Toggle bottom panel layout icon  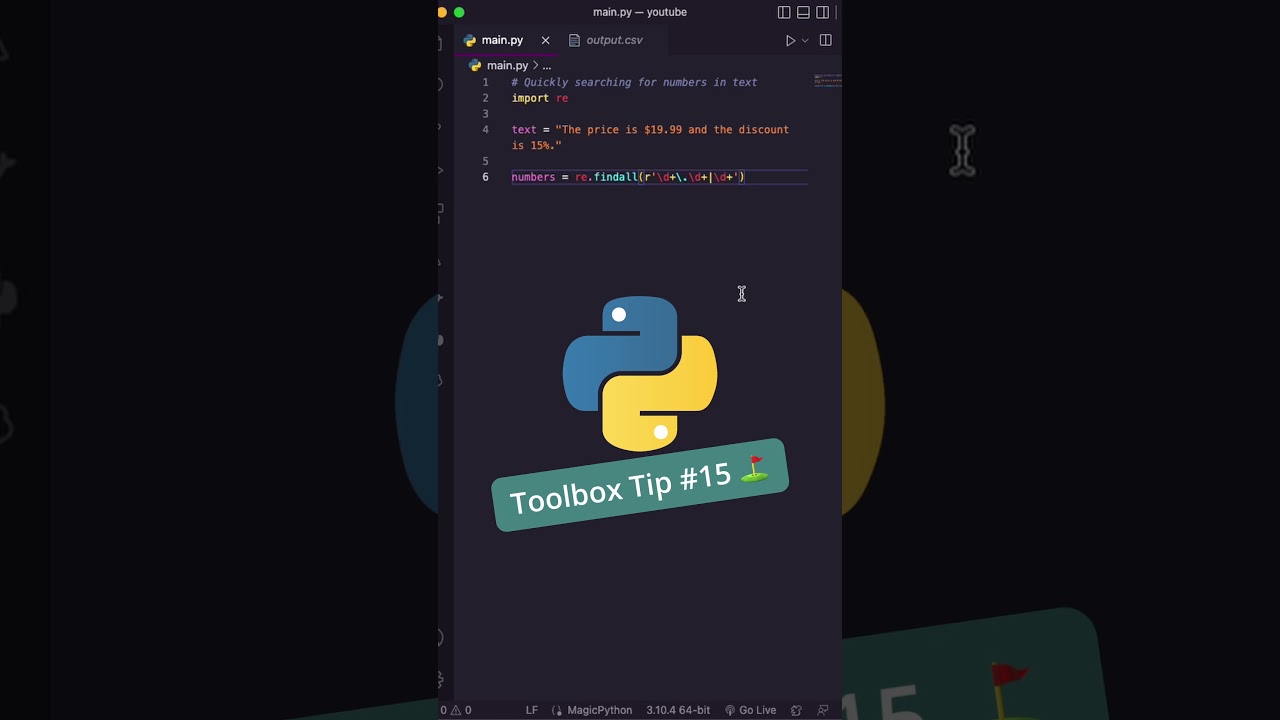[x=803, y=13]
